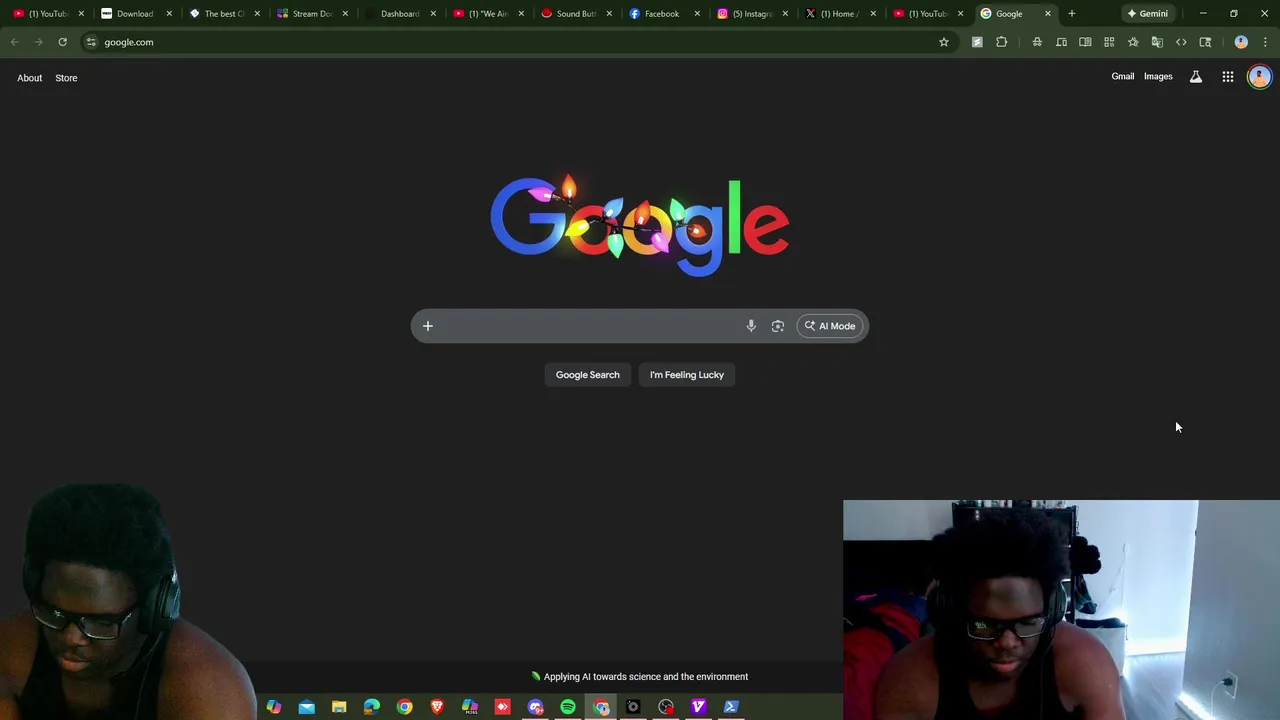Screen dimensions: 1280x720
Task: Close the Google tab
Action: [1048, 14]
